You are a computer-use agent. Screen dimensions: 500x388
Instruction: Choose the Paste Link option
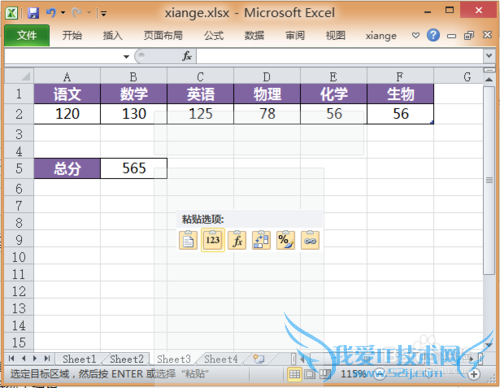tap(310, 240)
